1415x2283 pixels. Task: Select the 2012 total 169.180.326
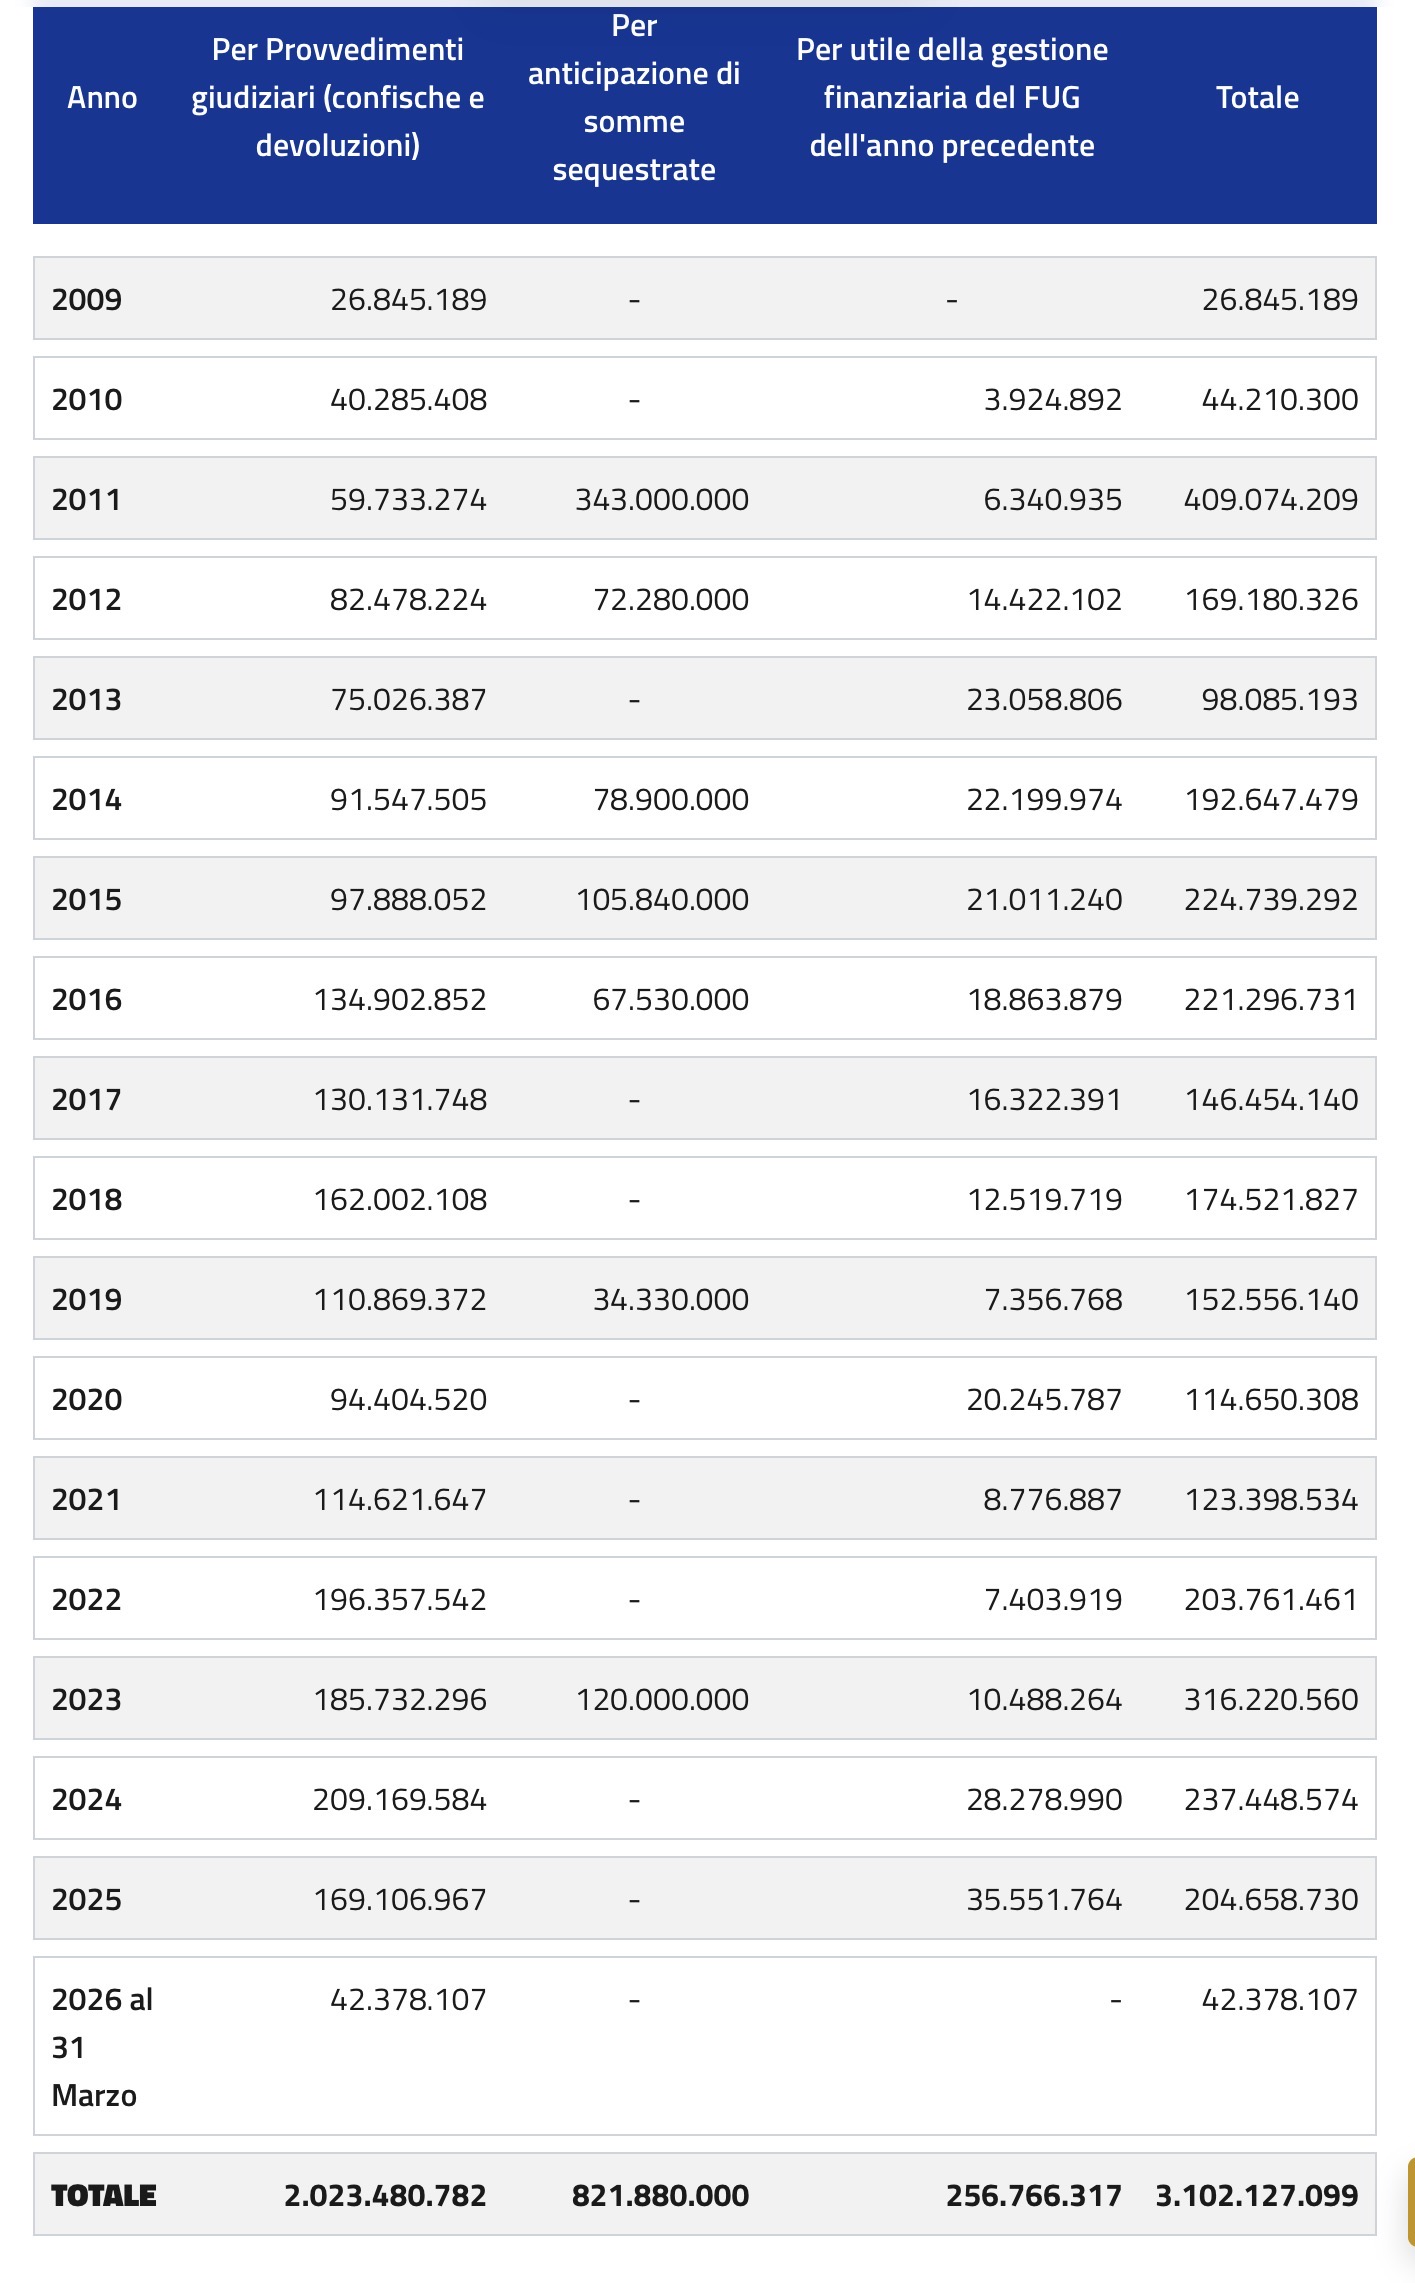coord(1271,599)
